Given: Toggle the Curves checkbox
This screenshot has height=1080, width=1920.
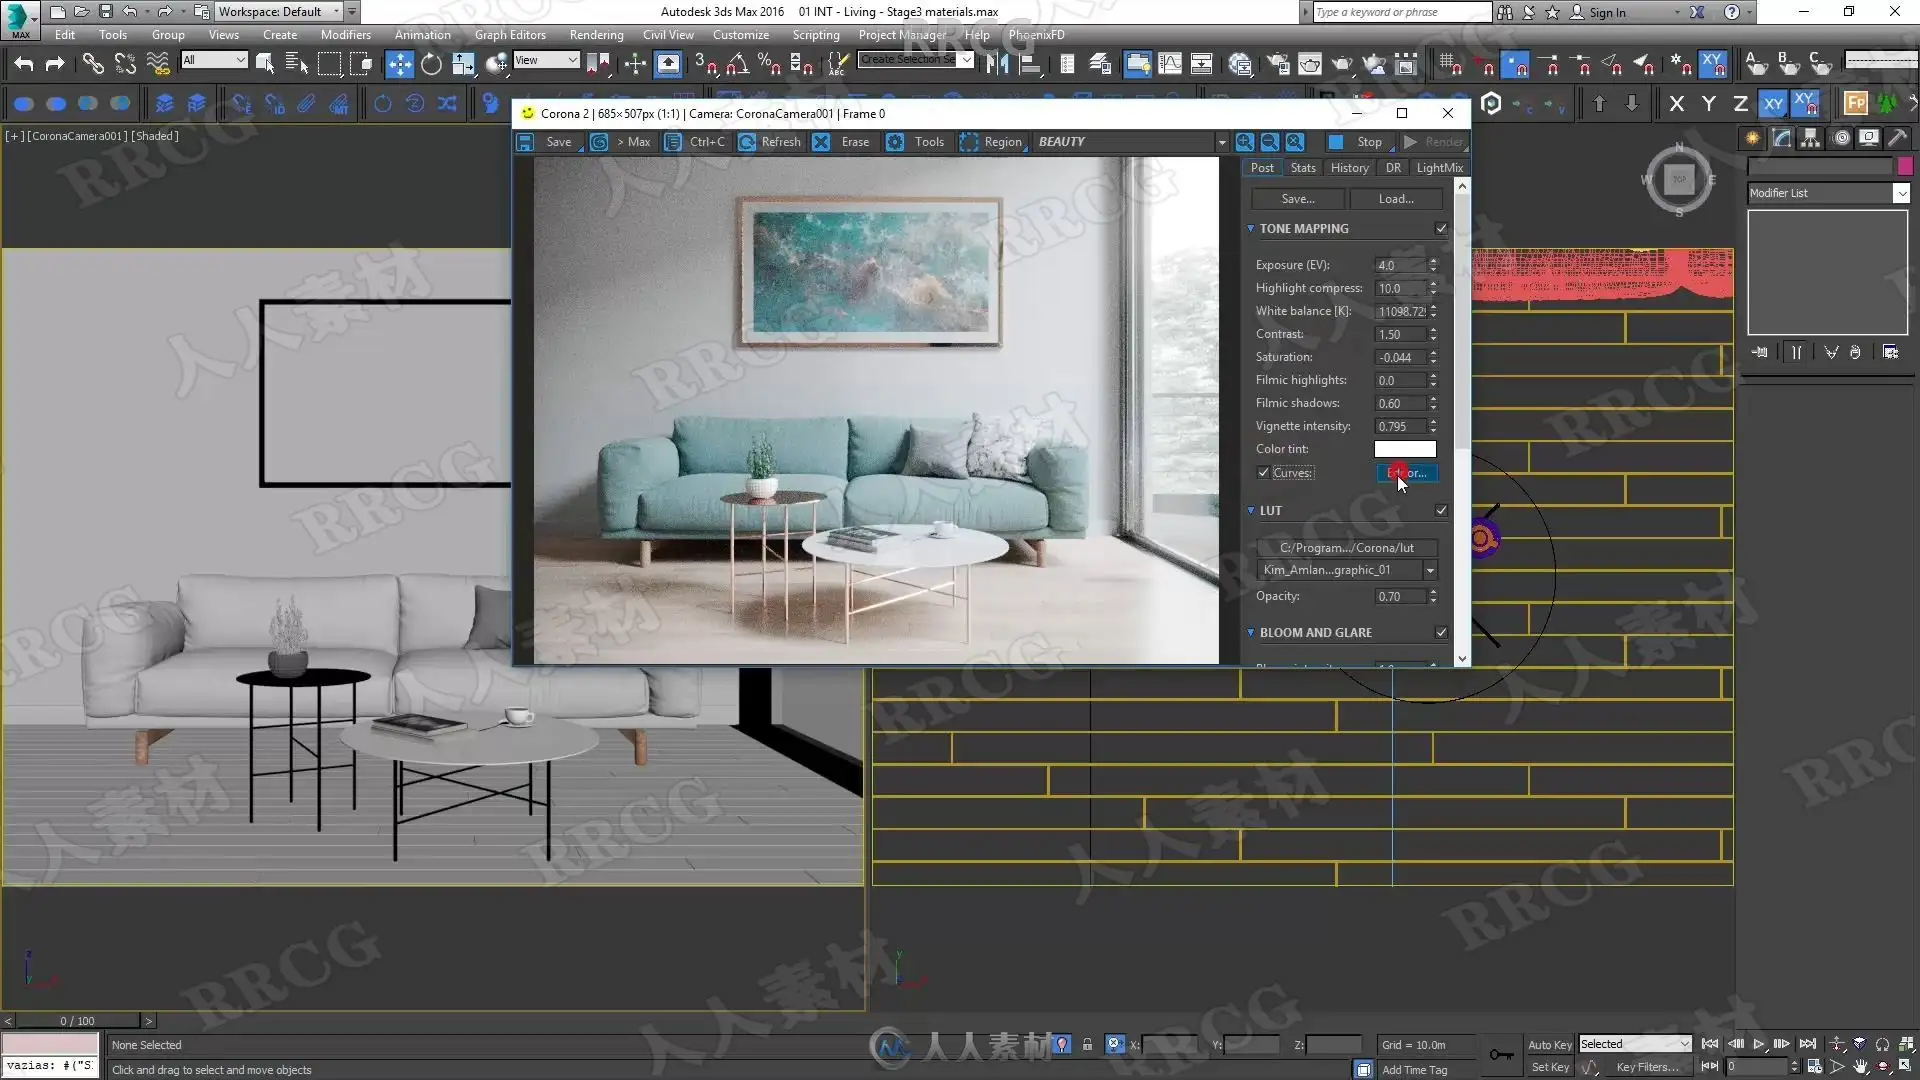Looking at the screenshot, I should (x=1263, y=473).
